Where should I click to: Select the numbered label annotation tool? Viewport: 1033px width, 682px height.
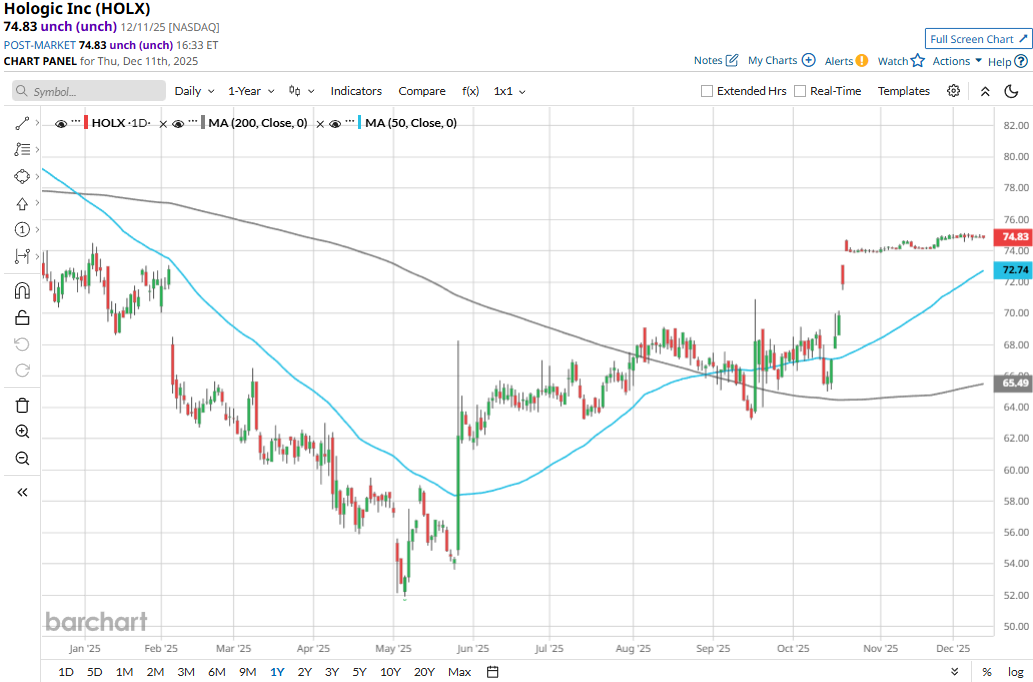tap(22, 229)
